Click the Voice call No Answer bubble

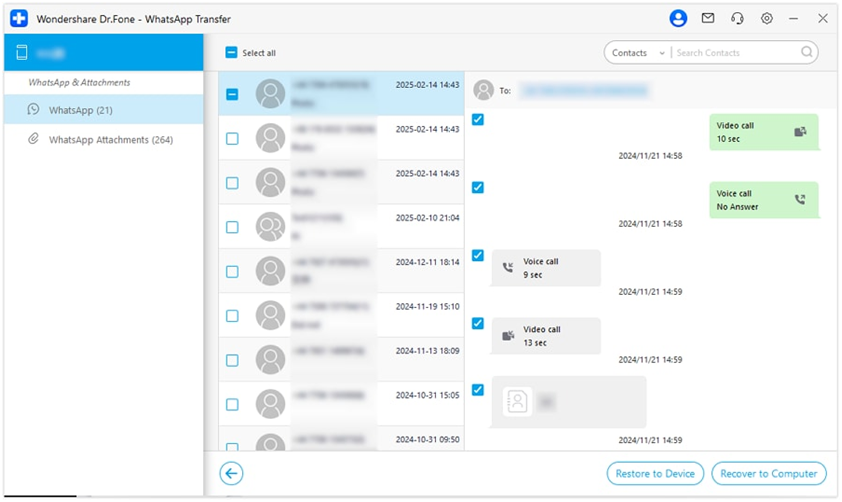(x=764, y=200)
